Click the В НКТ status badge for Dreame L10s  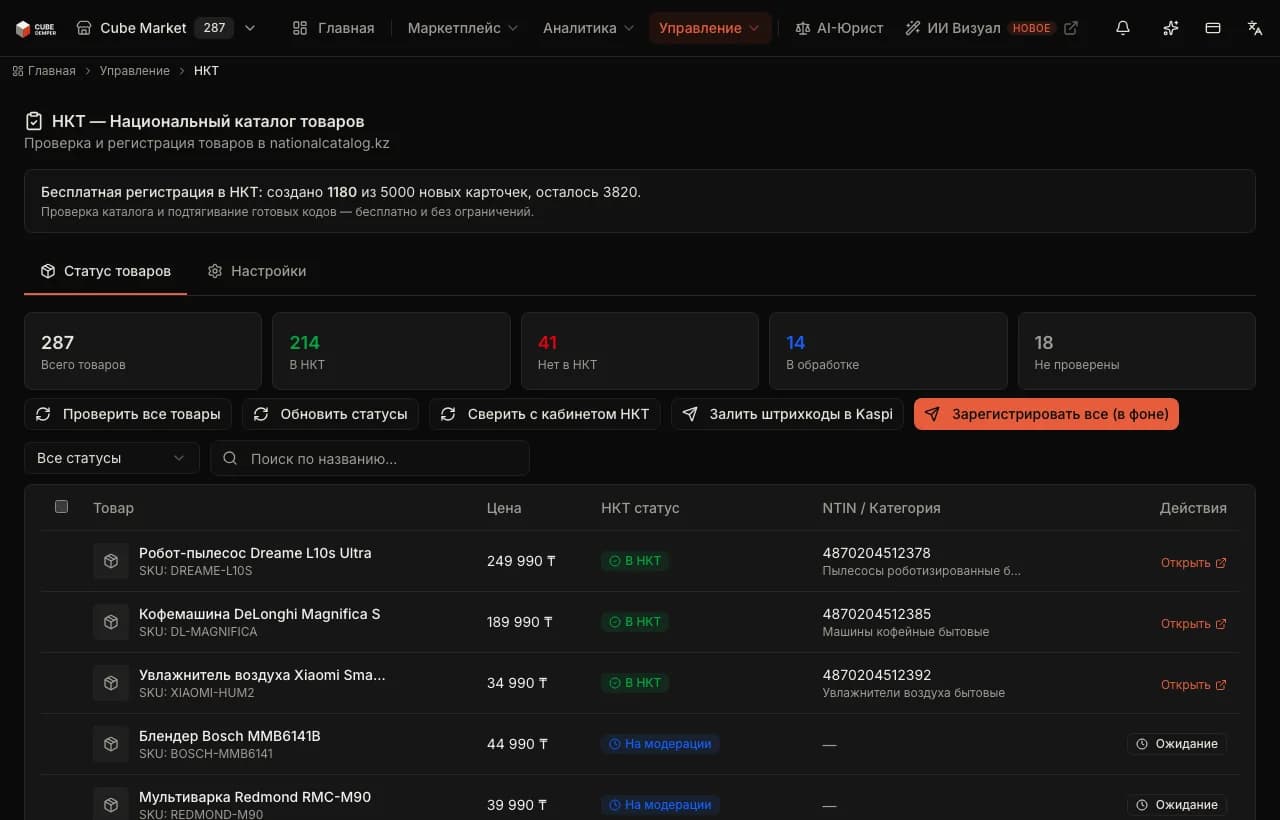[x=635, y=561]
